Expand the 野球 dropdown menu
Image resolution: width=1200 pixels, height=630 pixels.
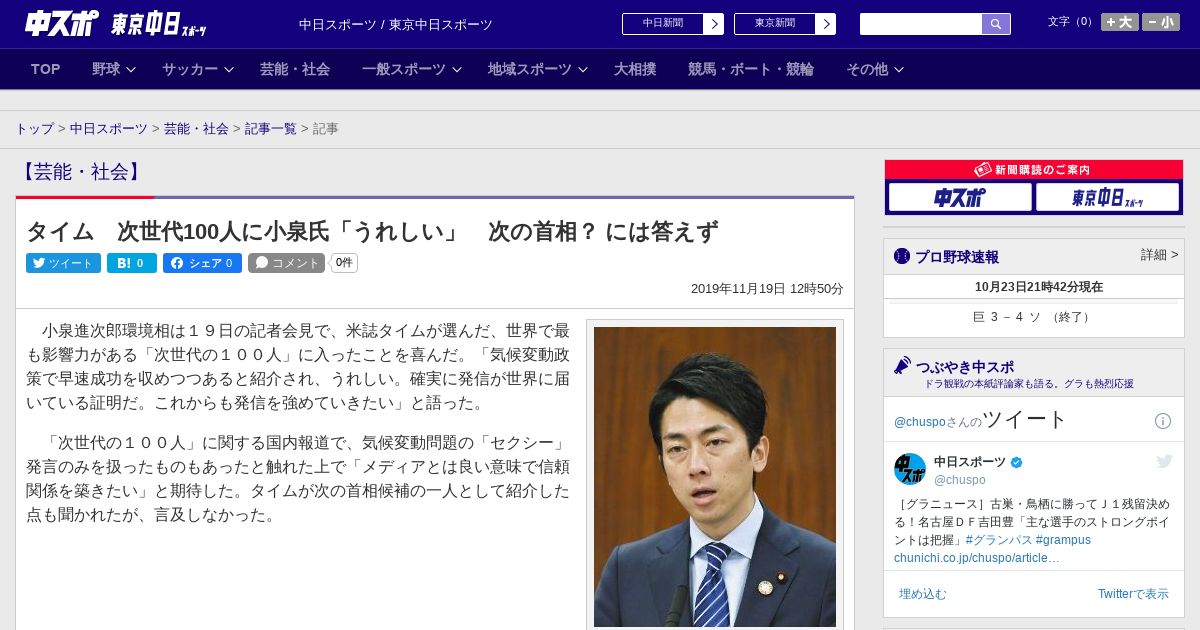pyautogui.click(x=112, y=69)
